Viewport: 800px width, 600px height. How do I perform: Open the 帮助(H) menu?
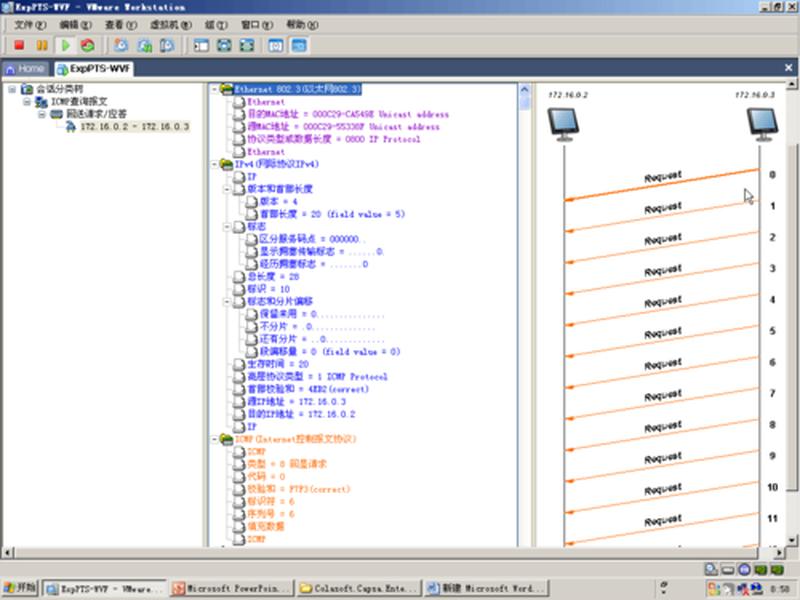[x=302, y=24]
